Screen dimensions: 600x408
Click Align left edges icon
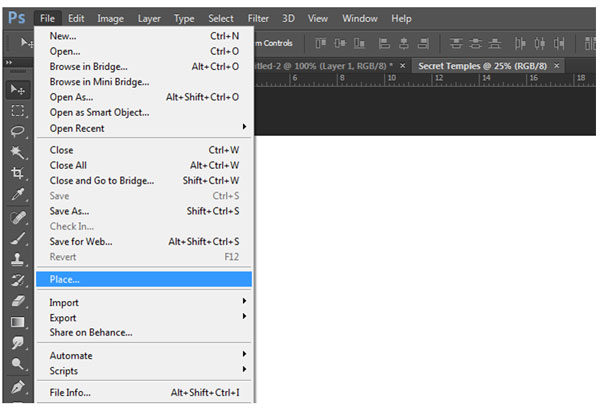coord(384,43)
